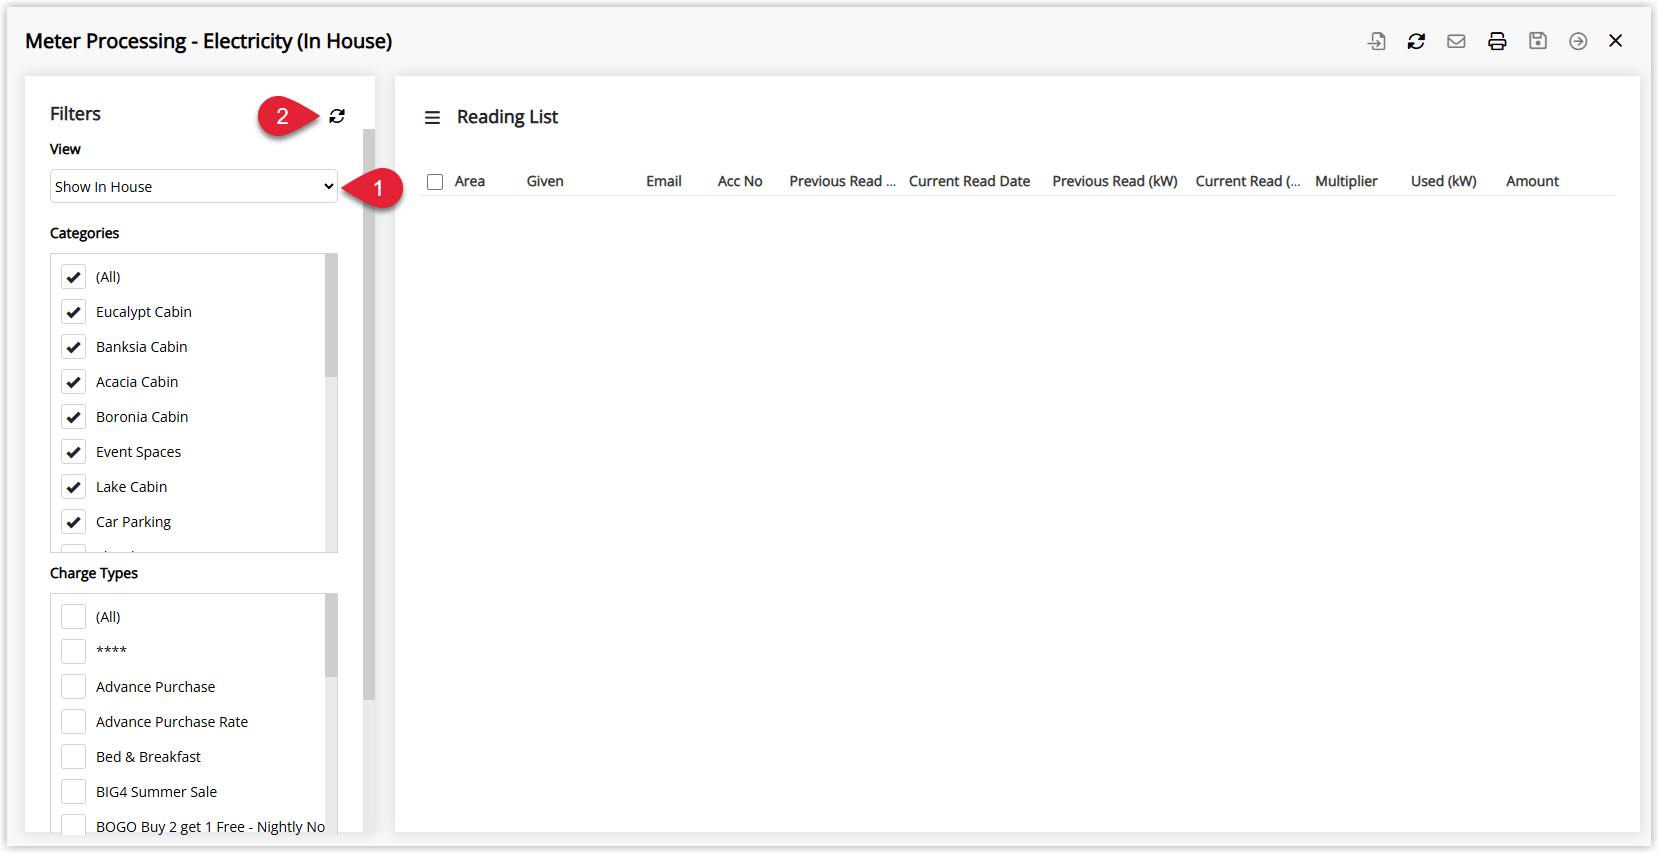The height and width of the screenshot is (854, 1659).
Task: Check Bed & Breakfast charge type
Action: (73, 757)
